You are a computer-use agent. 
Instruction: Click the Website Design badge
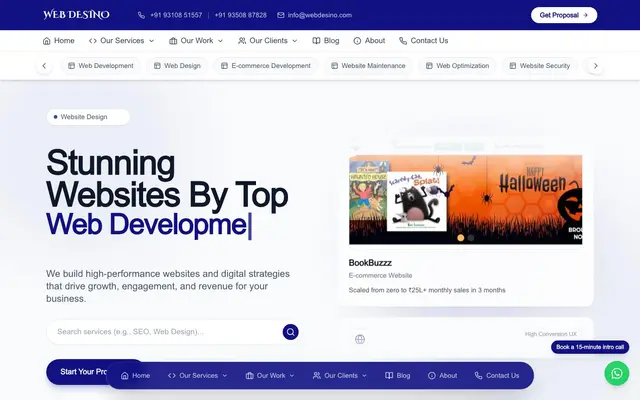(88, 117)
